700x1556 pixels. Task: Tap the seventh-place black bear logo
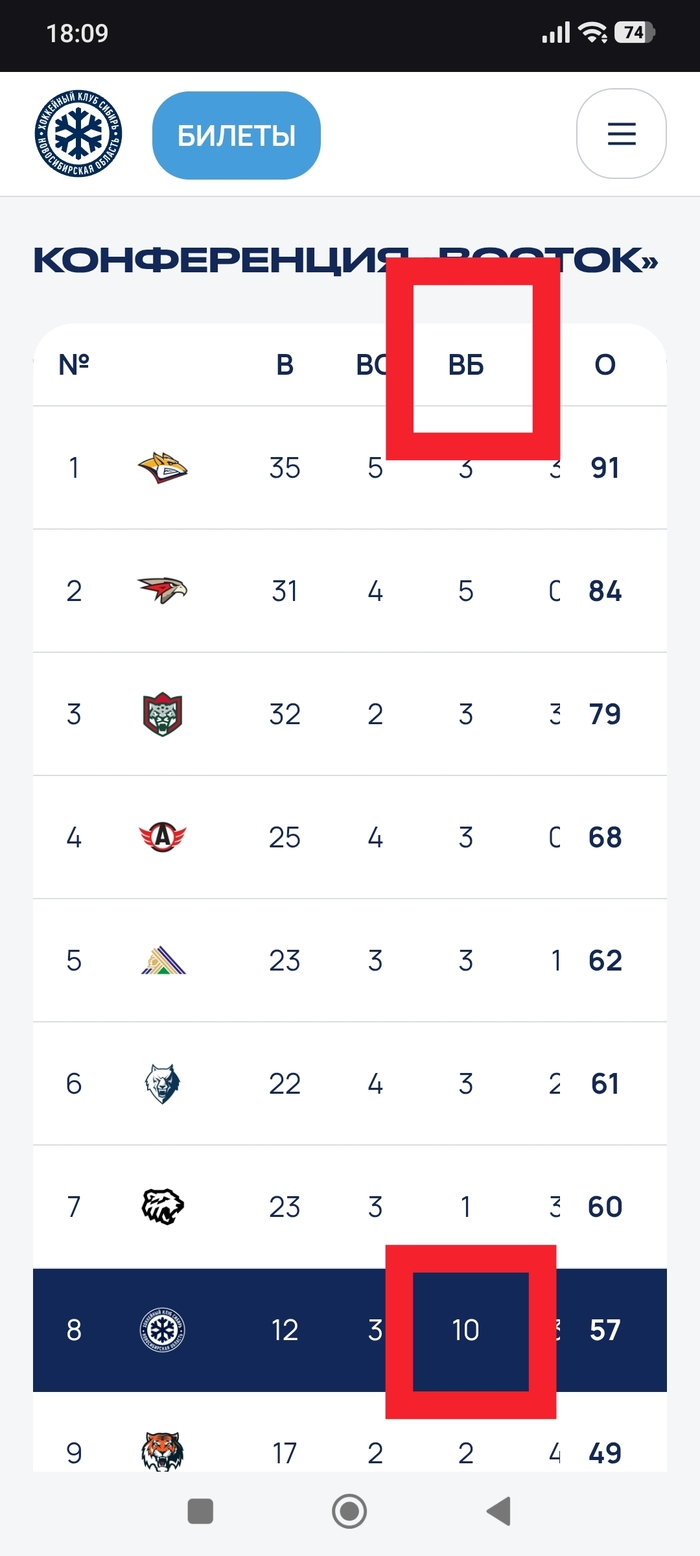tap(163, 1207)
